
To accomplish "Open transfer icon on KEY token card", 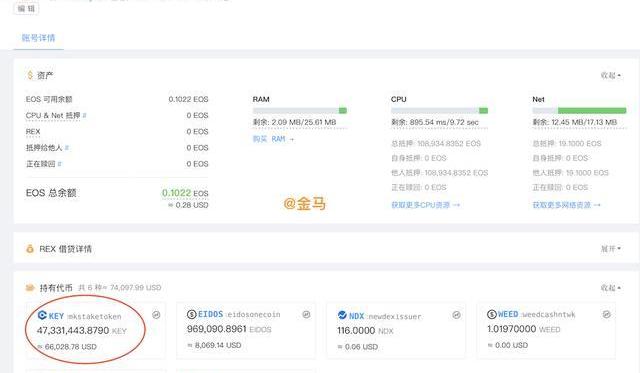I will click(x=156, y=315).
